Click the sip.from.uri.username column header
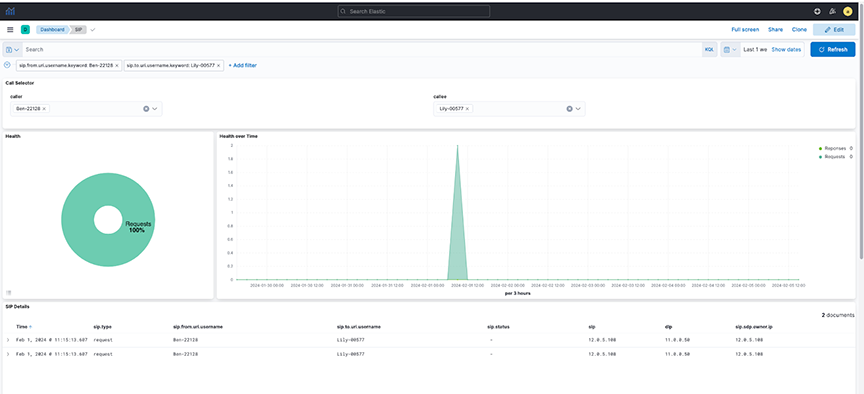This screenshot has height=394, width=864. tap(198, 327)
